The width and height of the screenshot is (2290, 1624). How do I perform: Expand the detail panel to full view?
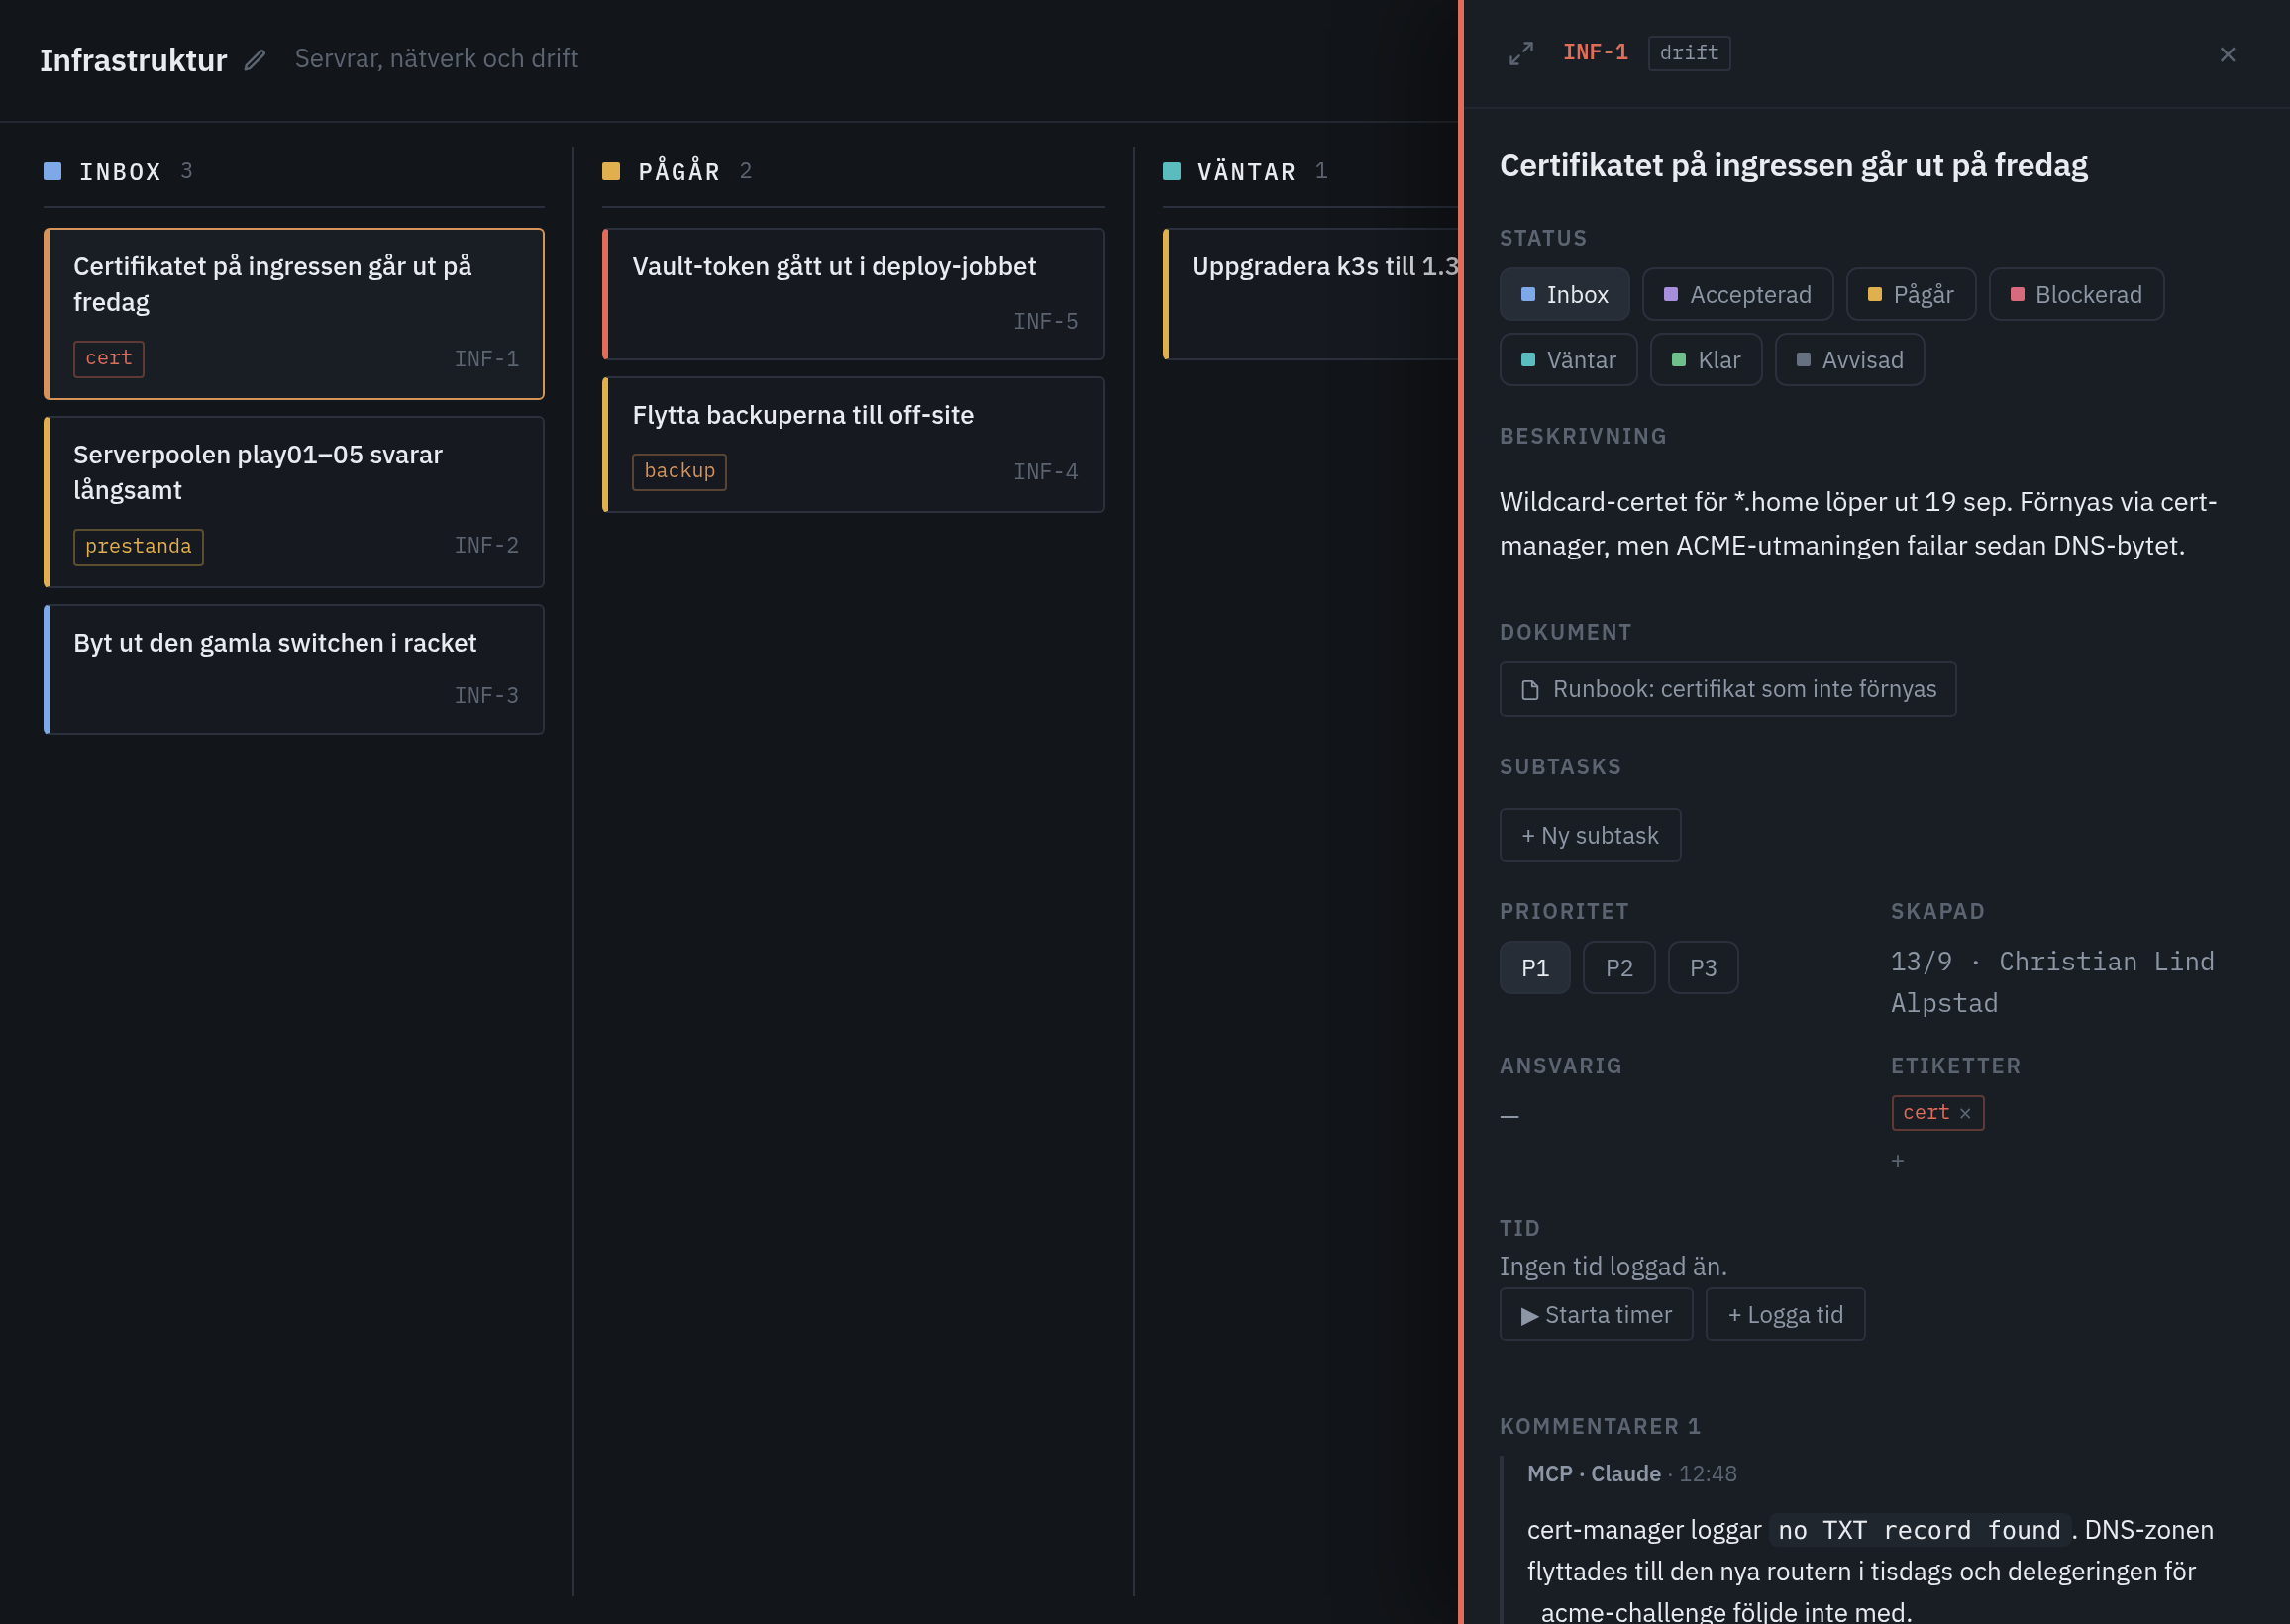[1521, 53]
